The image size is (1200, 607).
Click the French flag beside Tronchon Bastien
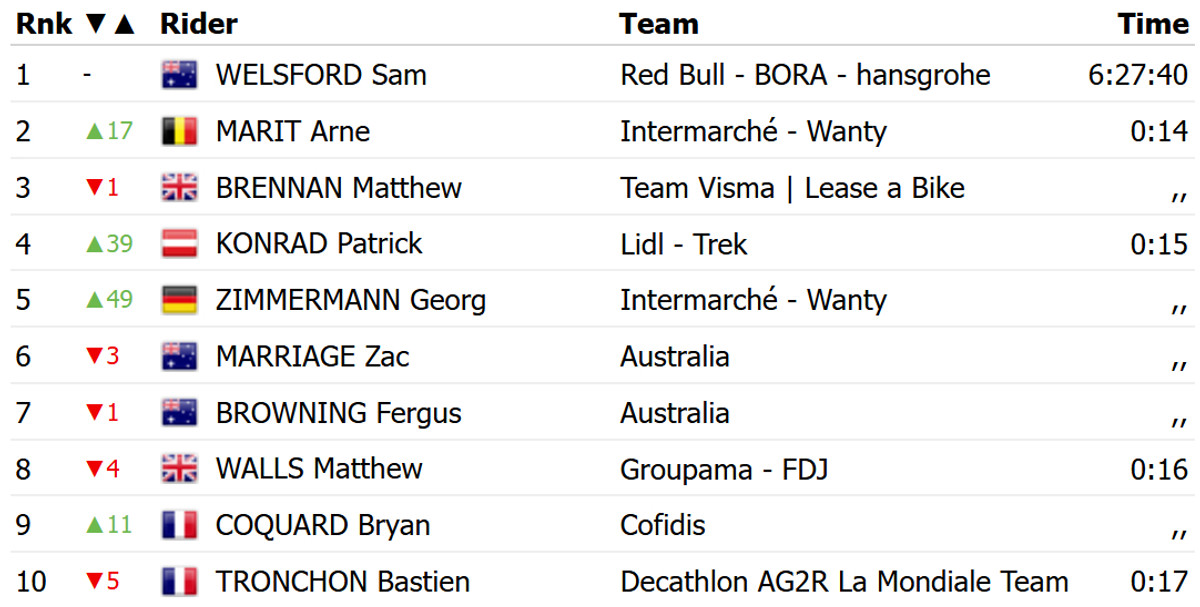pos(179,581)
